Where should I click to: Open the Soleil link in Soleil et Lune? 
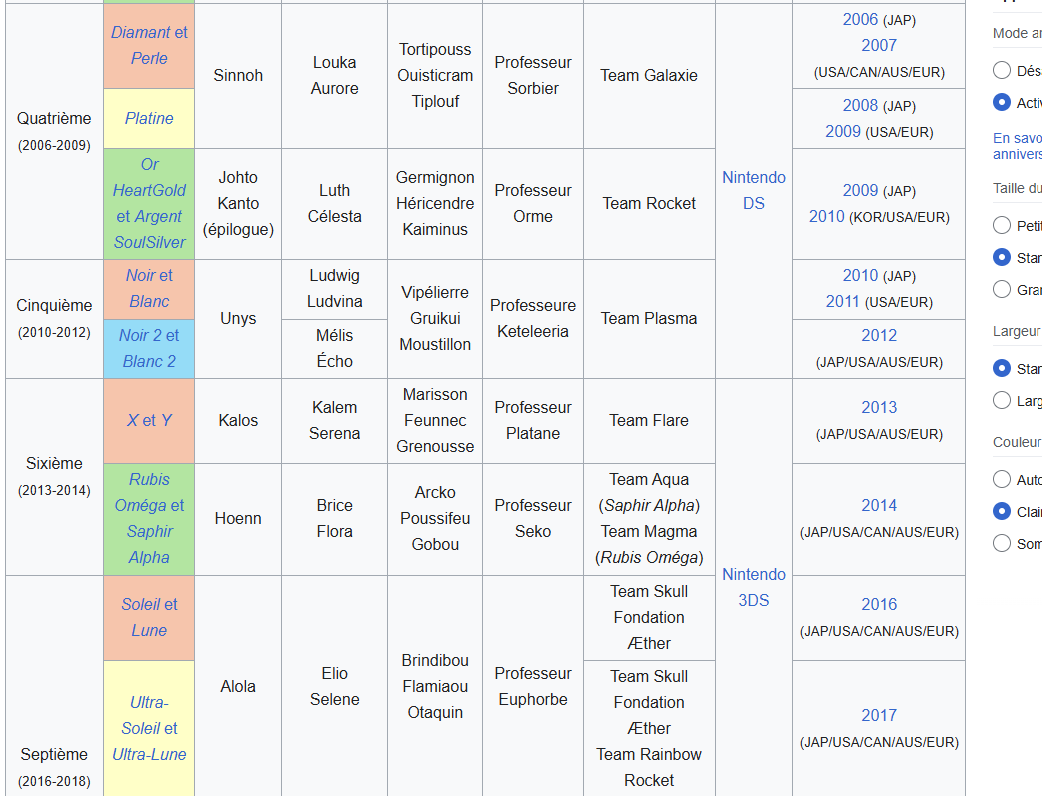point(140,605)
